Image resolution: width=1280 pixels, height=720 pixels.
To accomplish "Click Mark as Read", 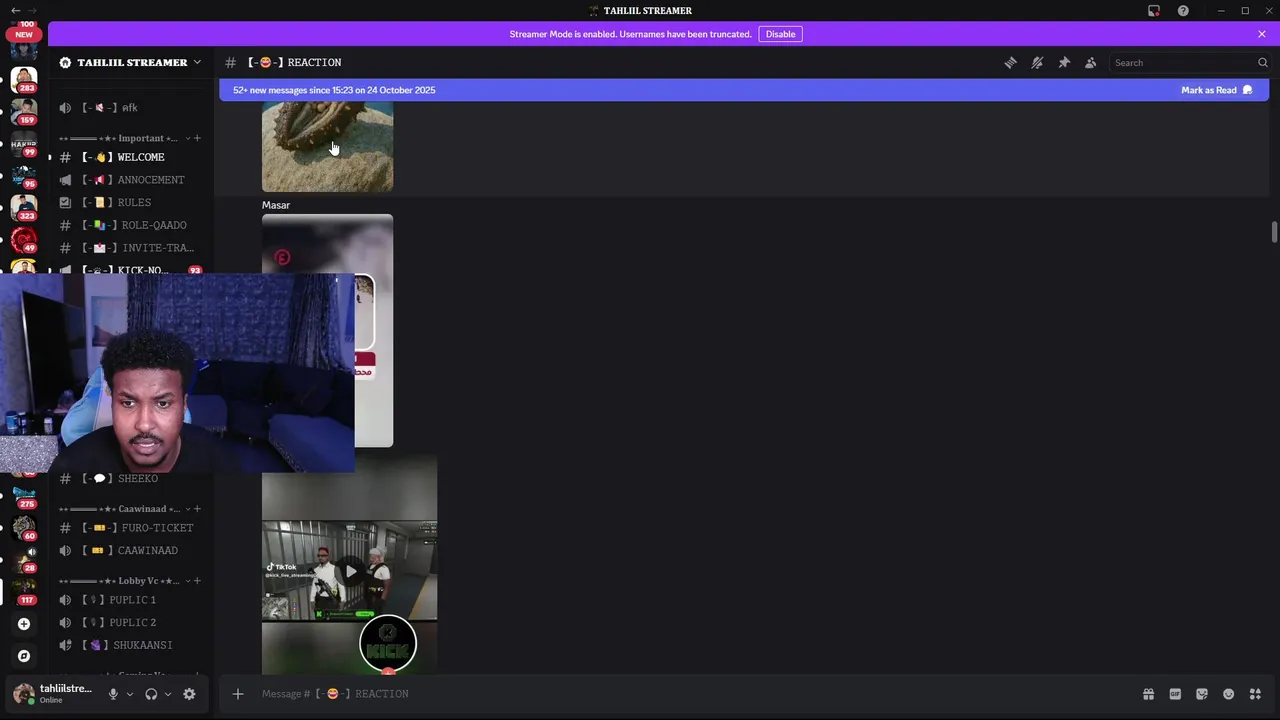I will 1216,90.
